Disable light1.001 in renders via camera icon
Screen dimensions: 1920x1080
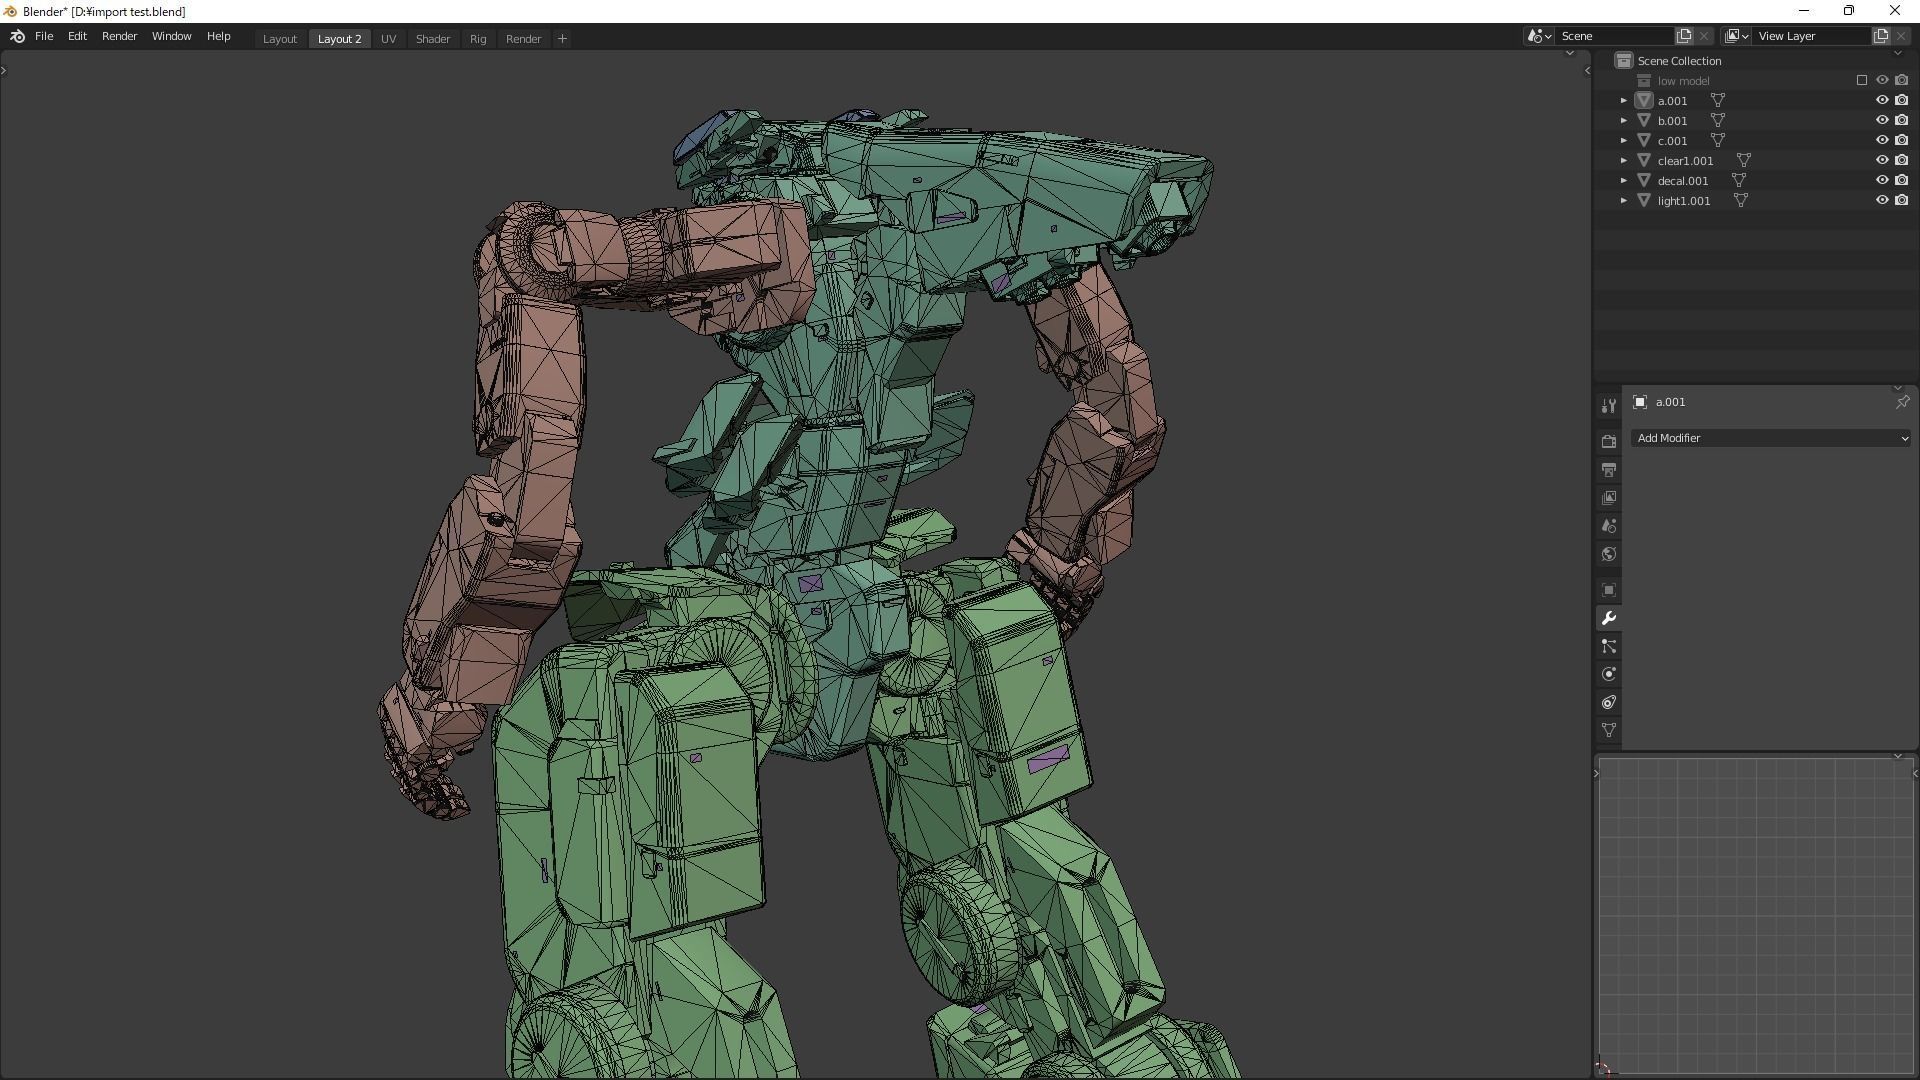[1901, 200]
